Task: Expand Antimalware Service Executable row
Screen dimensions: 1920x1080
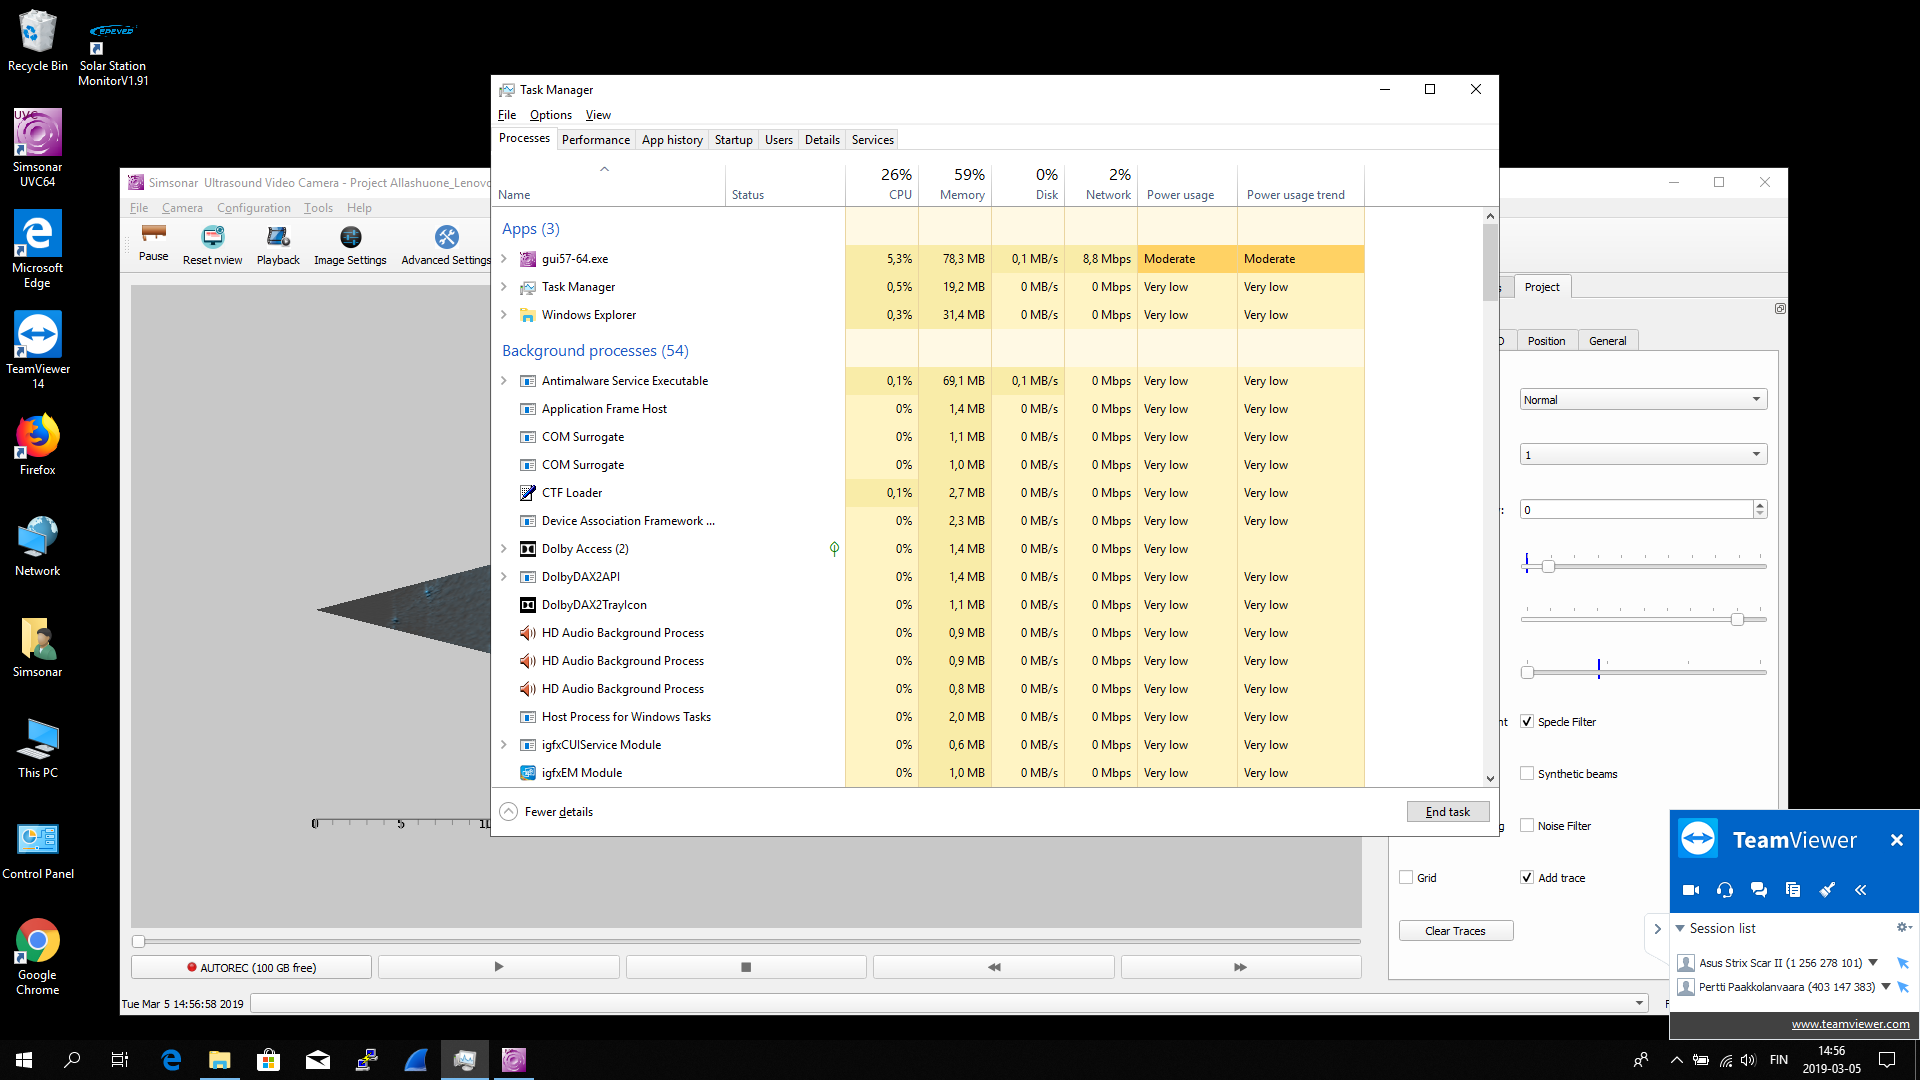Action: coord(504,381)
